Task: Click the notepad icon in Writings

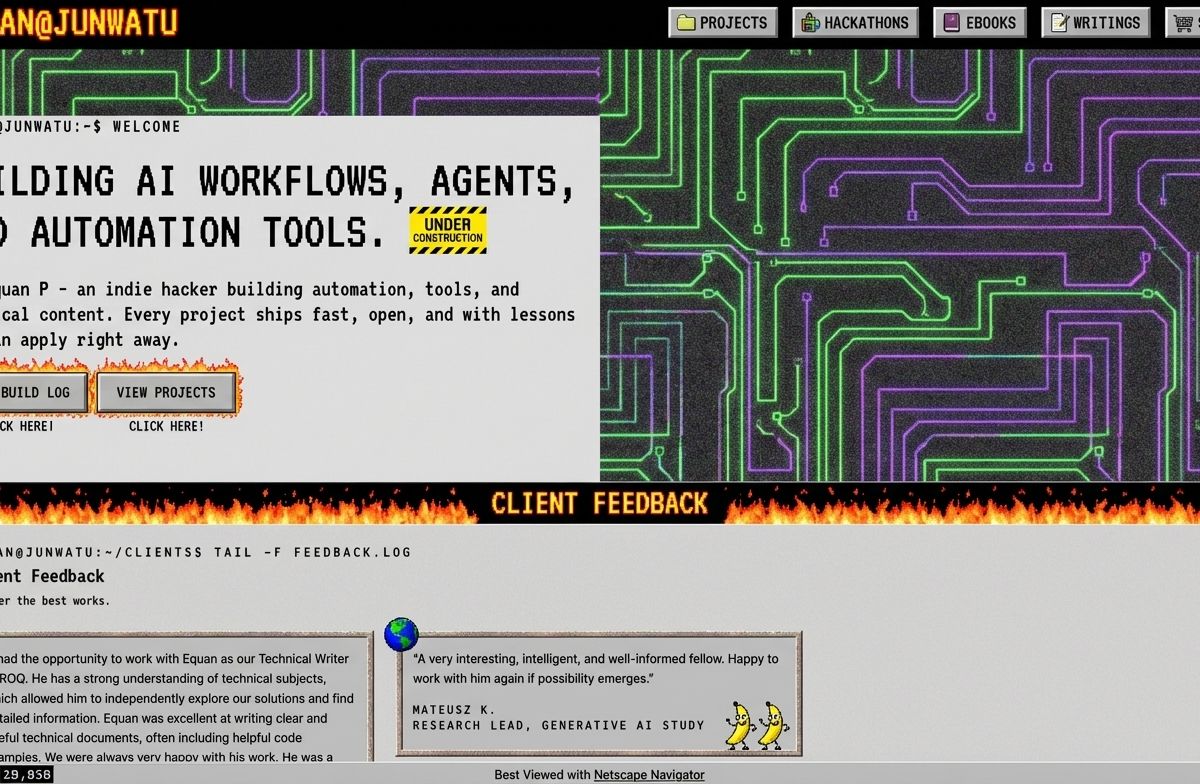Action: pyautogui.click(x=1059, y=22)
